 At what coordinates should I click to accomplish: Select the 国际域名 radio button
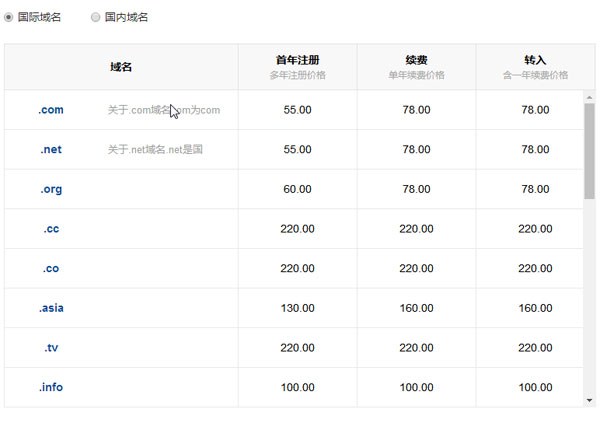pos(10,17)
